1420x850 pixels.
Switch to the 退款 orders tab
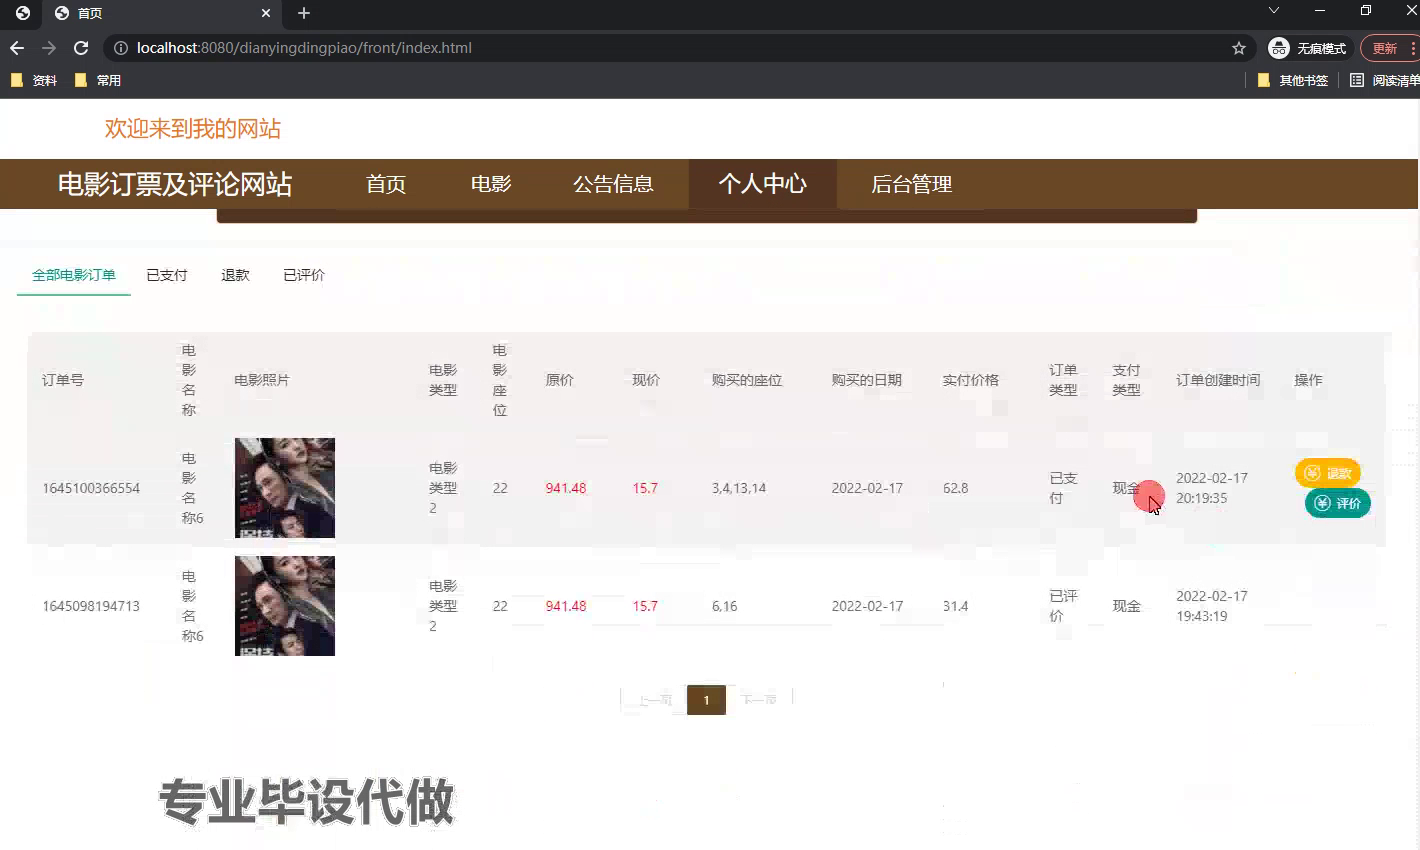(235, 275)
